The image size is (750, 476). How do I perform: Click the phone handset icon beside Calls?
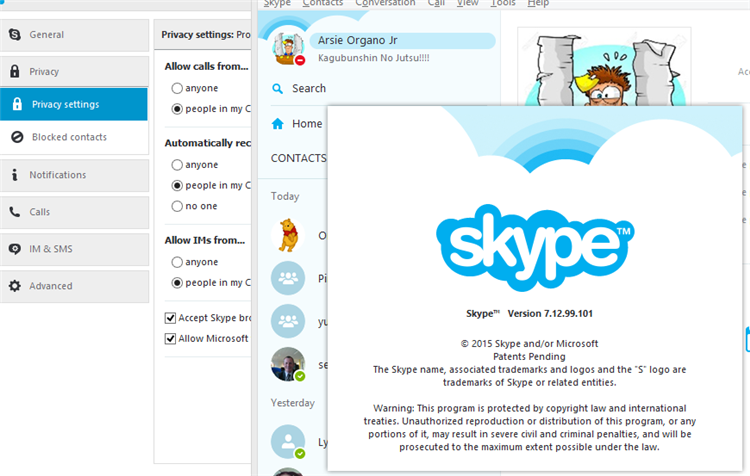click(x=15, y=211)
